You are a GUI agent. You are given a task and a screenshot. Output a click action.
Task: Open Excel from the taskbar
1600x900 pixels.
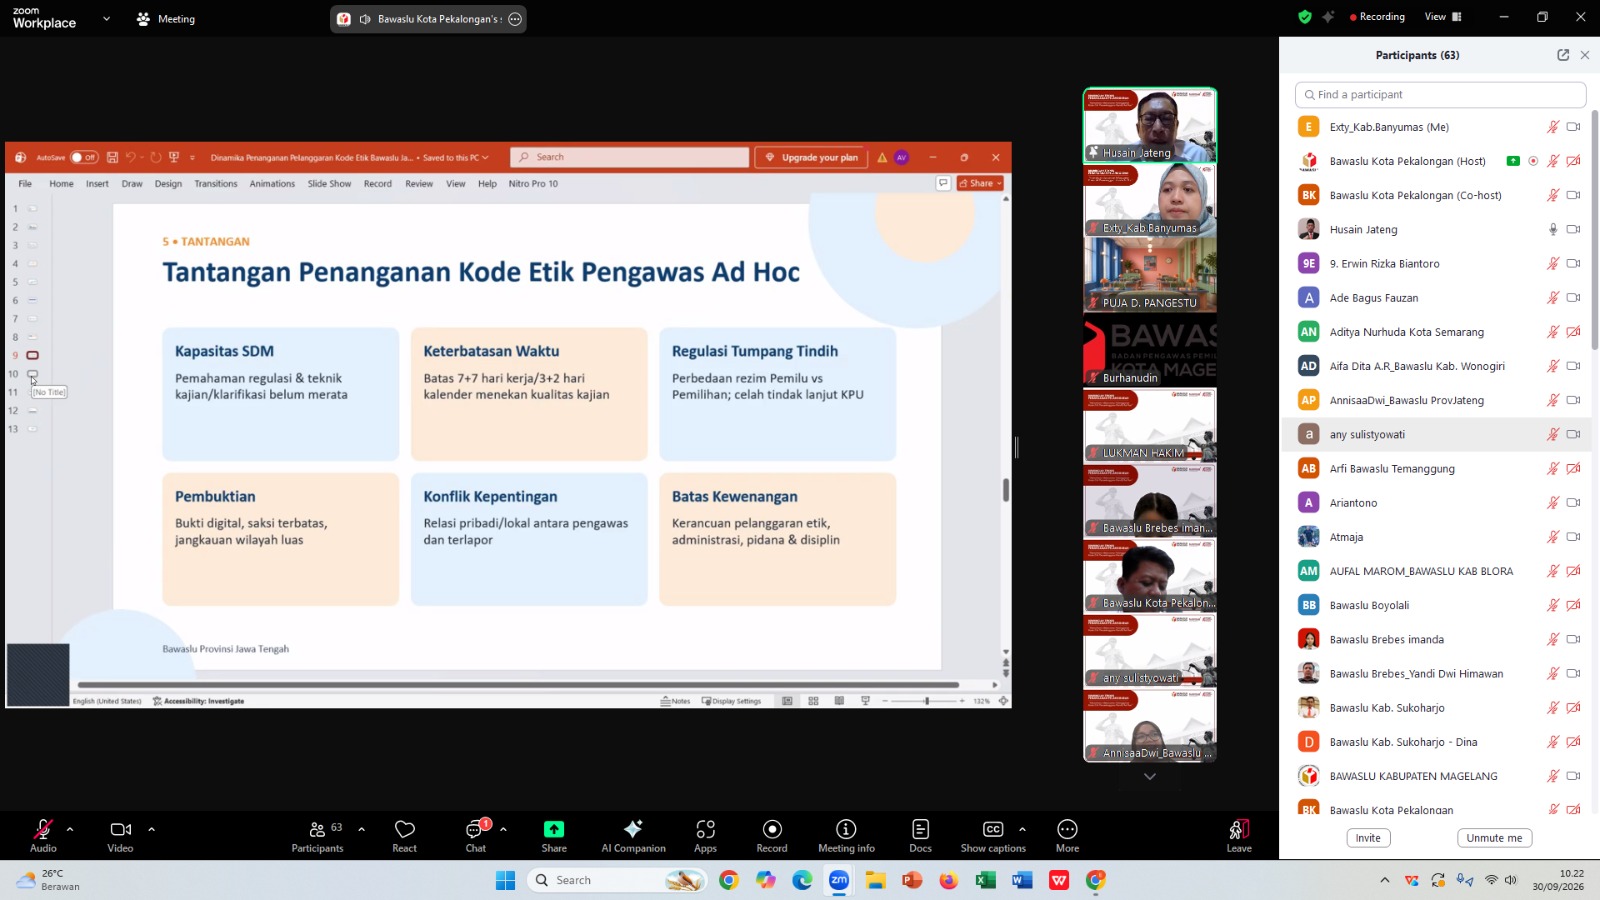[985, 880]
